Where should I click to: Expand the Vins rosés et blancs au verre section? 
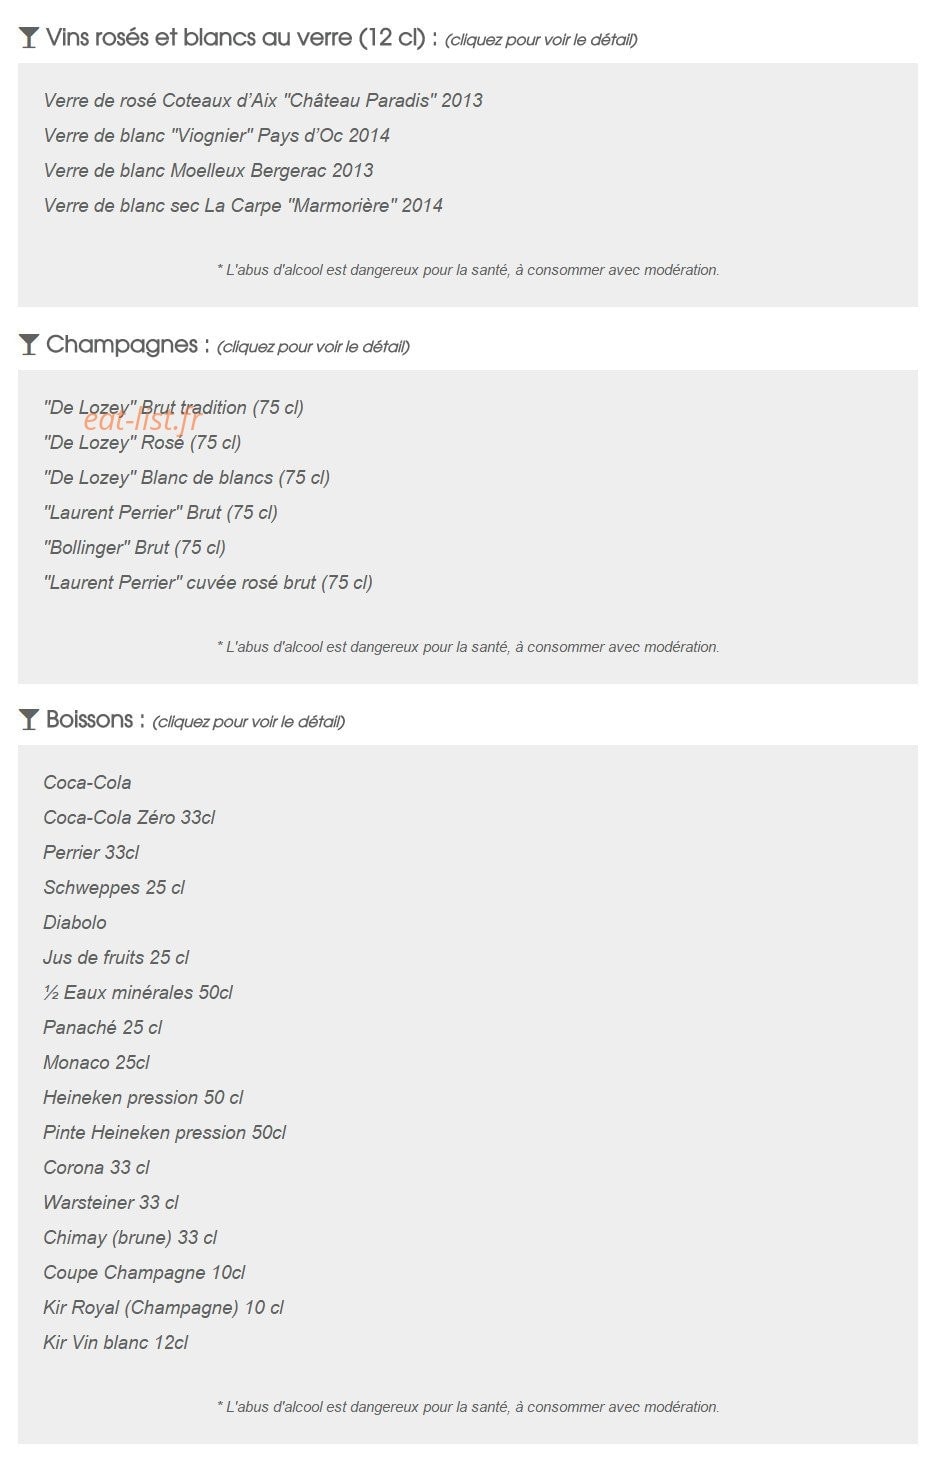coord(541,40)
